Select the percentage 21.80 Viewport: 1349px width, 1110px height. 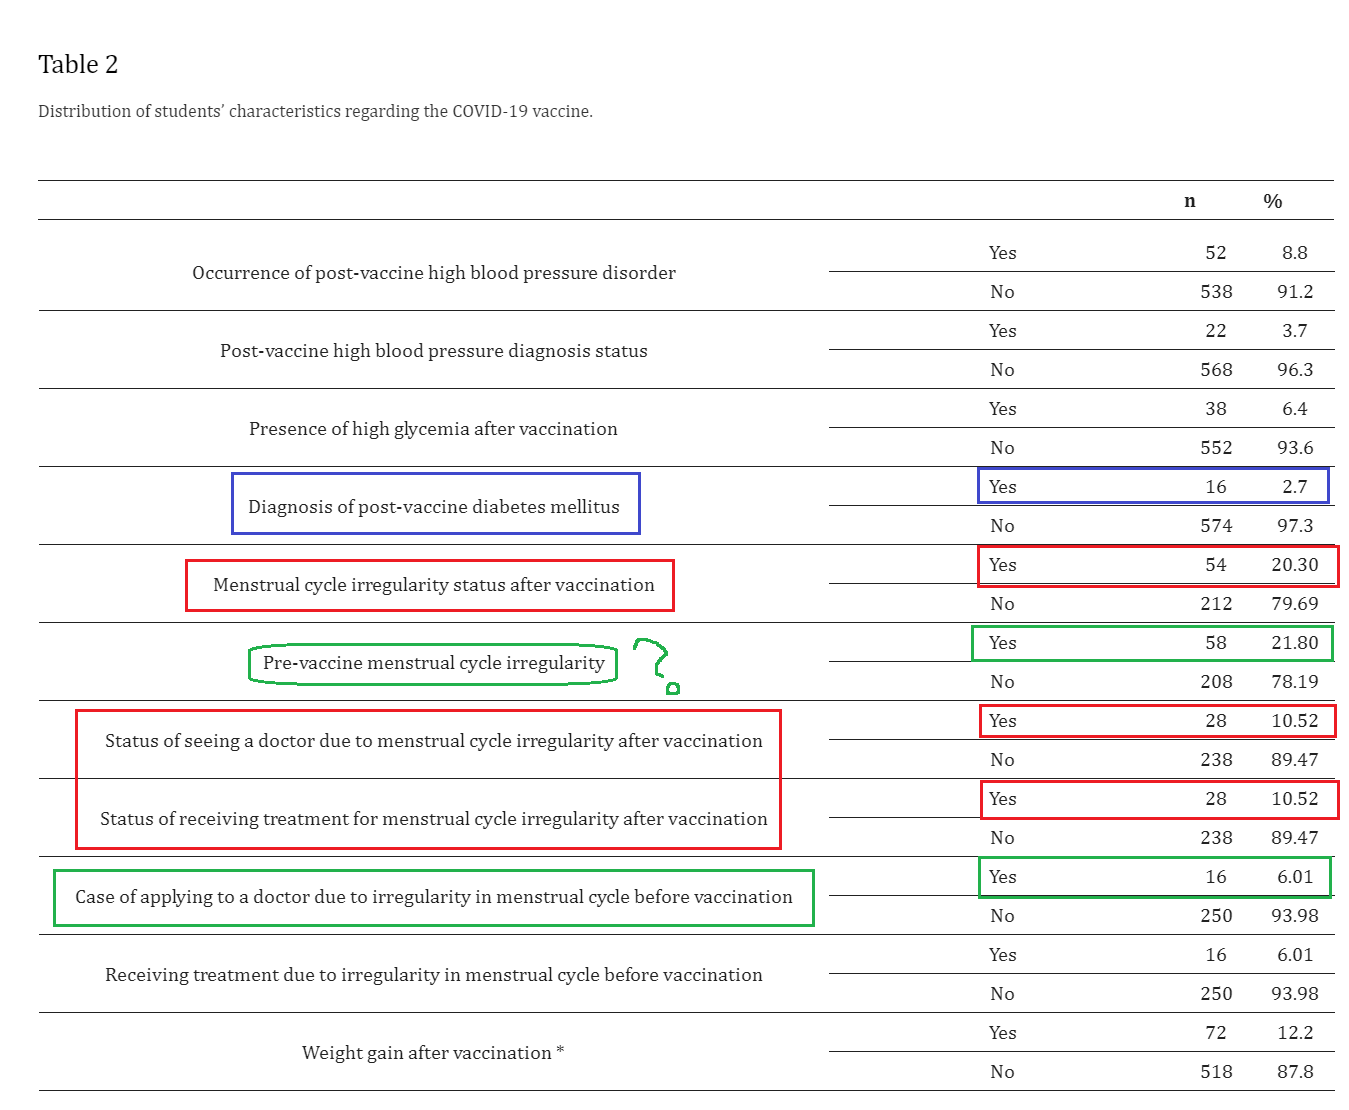(x=1295, y=643)
